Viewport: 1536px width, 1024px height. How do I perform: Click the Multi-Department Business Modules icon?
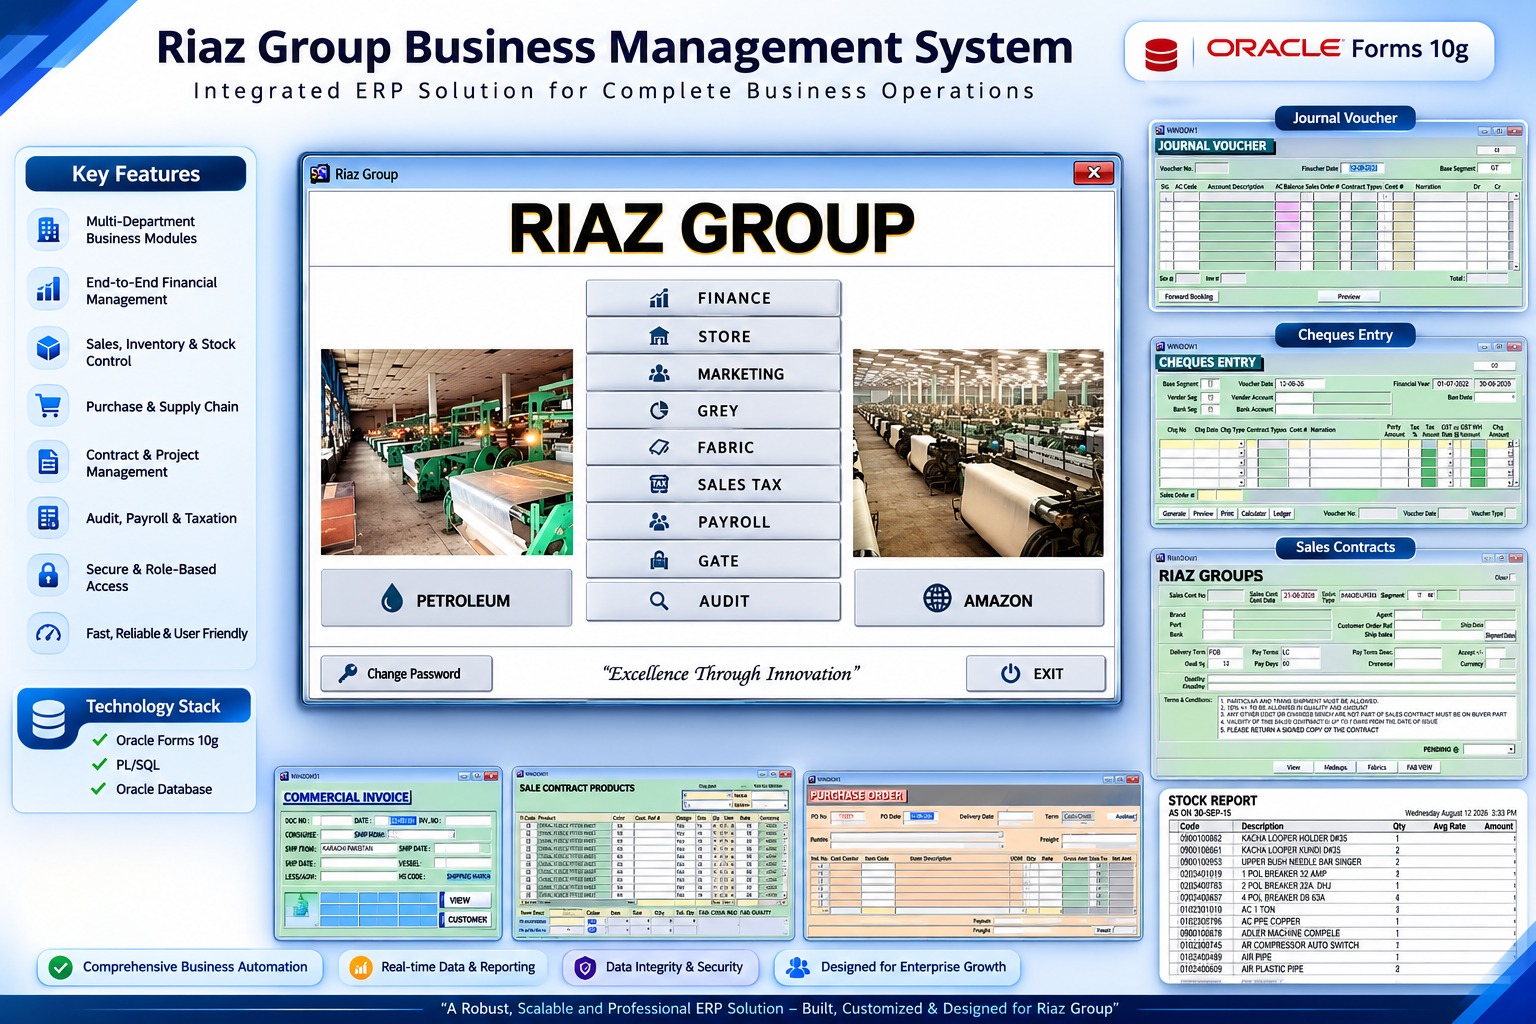[x=48, y=229]
